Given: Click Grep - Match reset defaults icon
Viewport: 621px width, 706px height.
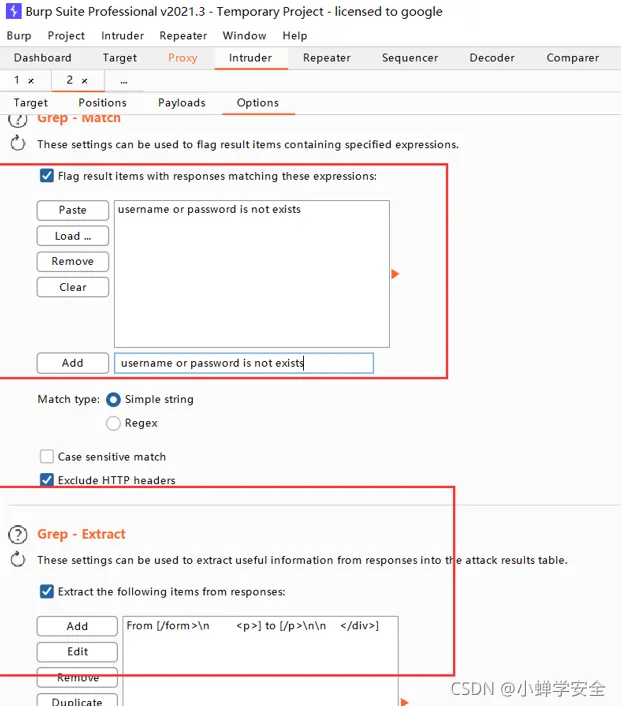Looking at the screenshot, I should (x=18, y=144).
